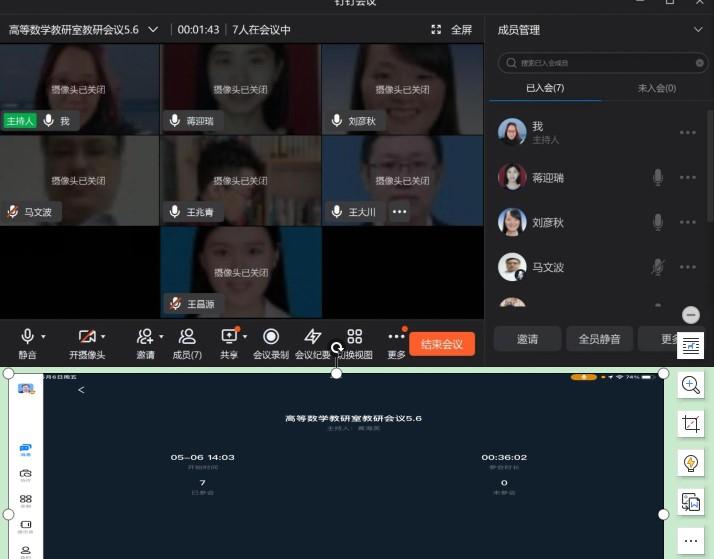Click the crop tool icon on right toolbar
This screenshot has height=559, width=714.
[690, 424]
